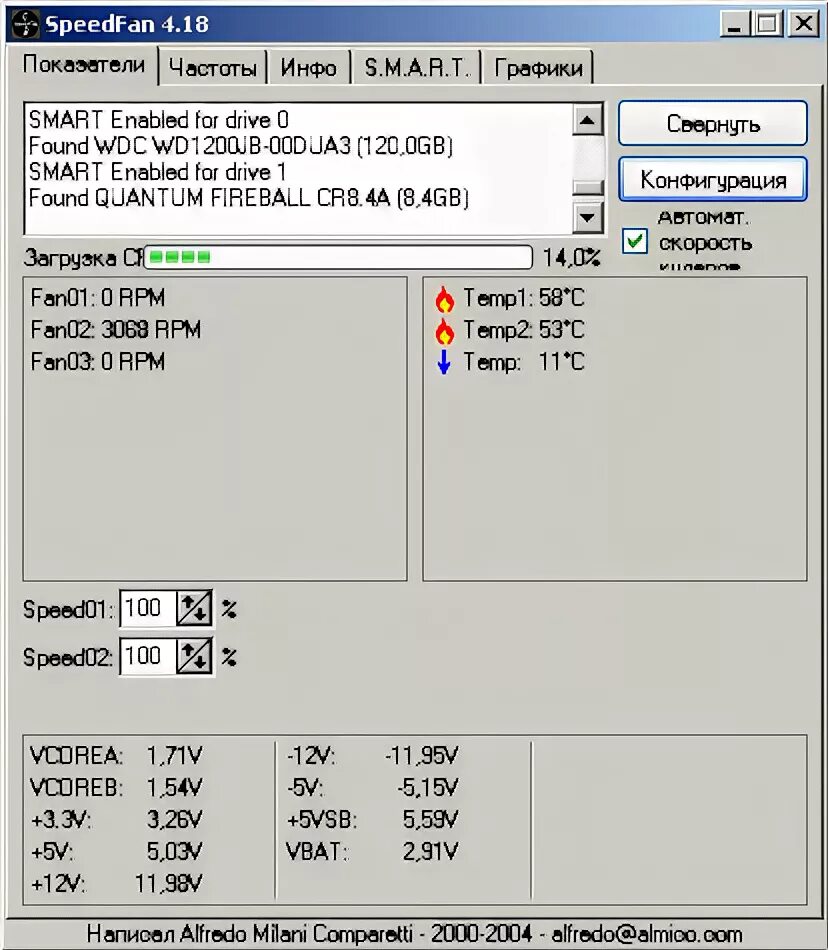The image size is (828, 950).
Task: Click the Temp1: 58°C reading
Action: pyautogui.click(x=524, y=298)
